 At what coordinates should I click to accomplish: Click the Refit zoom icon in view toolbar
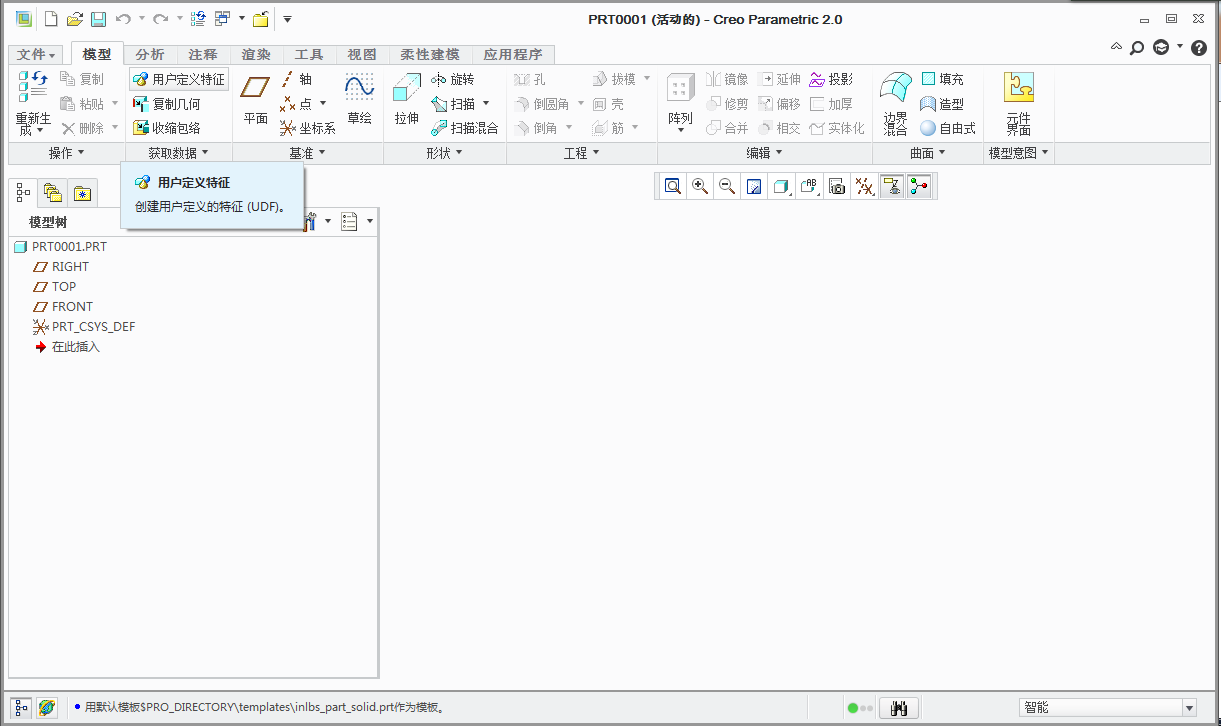coord(673,186)
